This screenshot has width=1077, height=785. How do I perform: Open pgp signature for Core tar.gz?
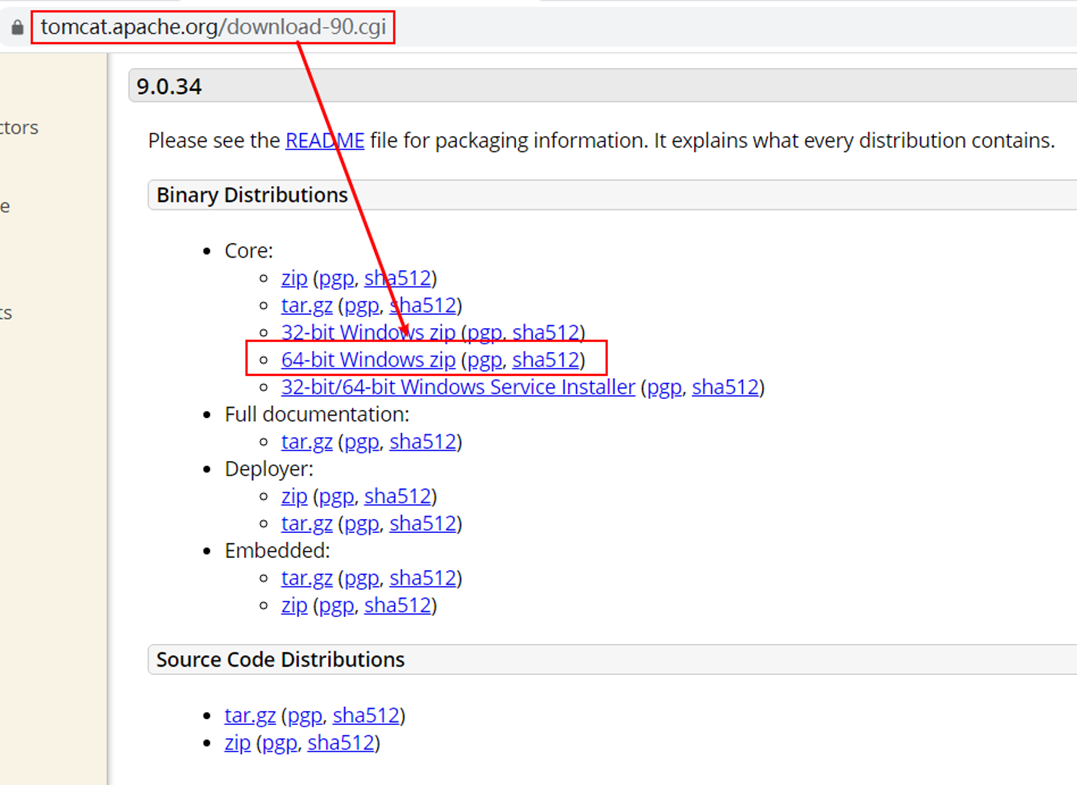(x=362, y=306)
